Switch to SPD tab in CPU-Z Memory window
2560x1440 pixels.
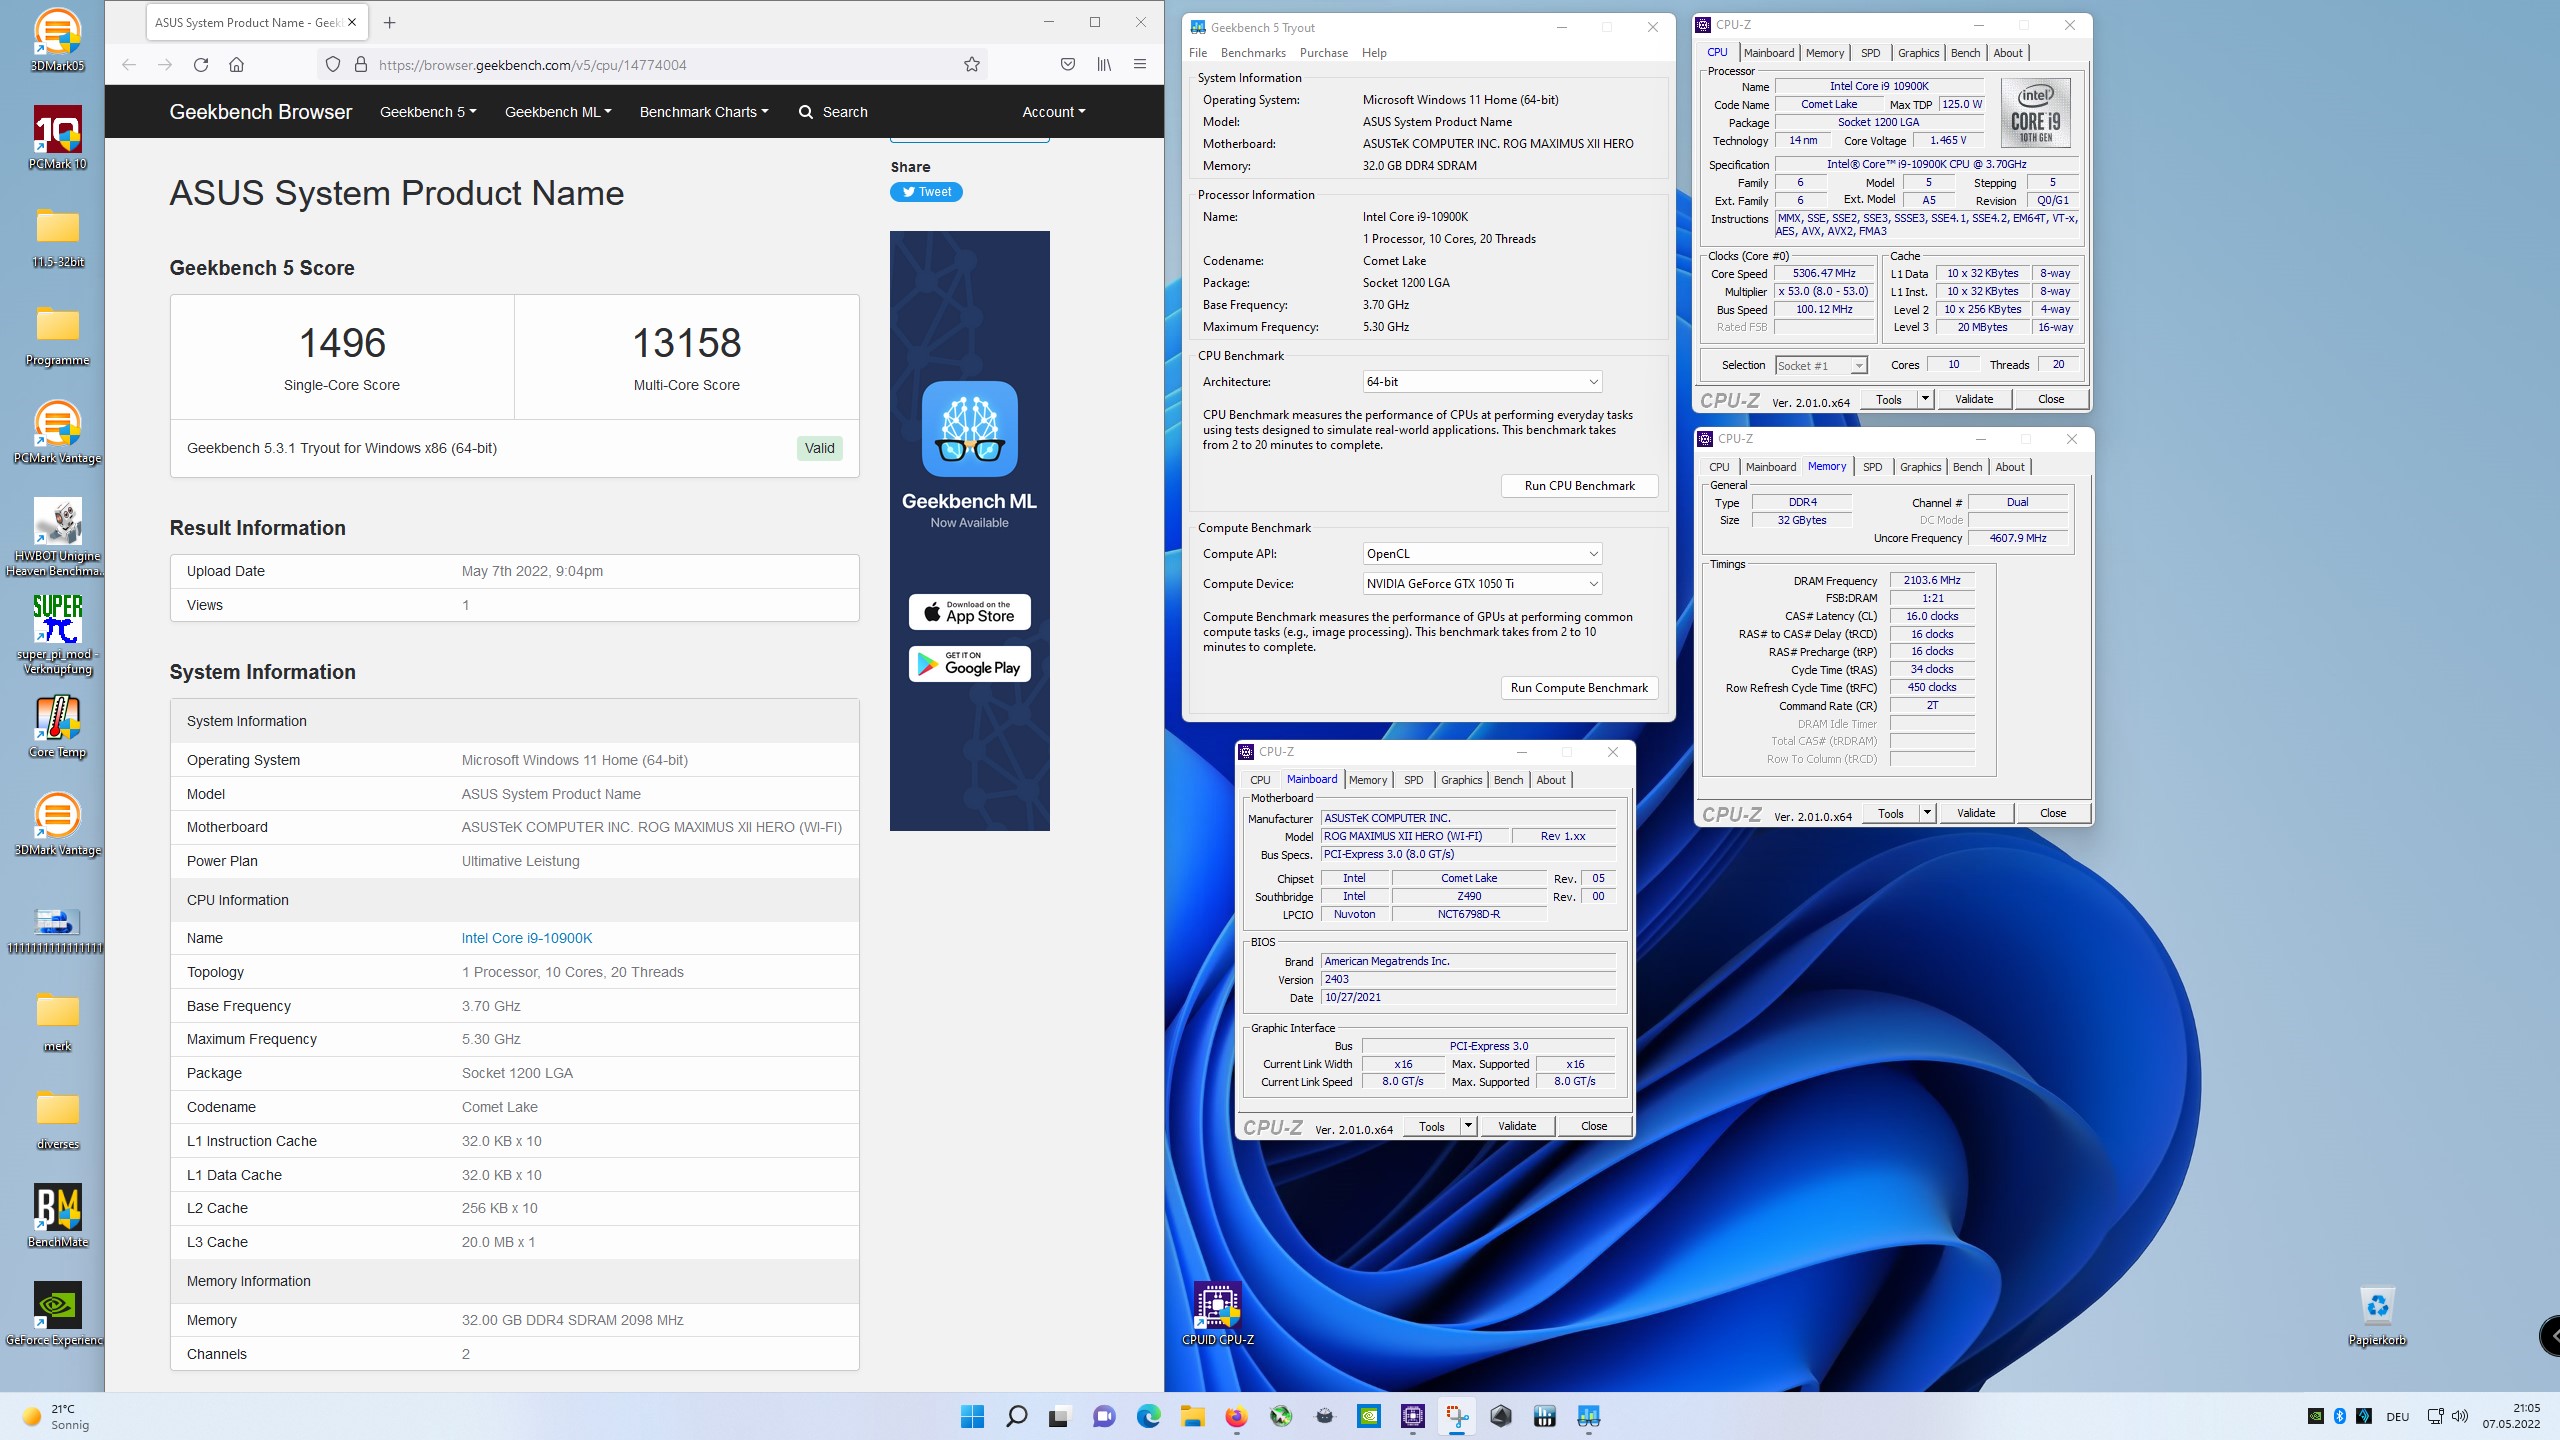tap(1873, 467)
